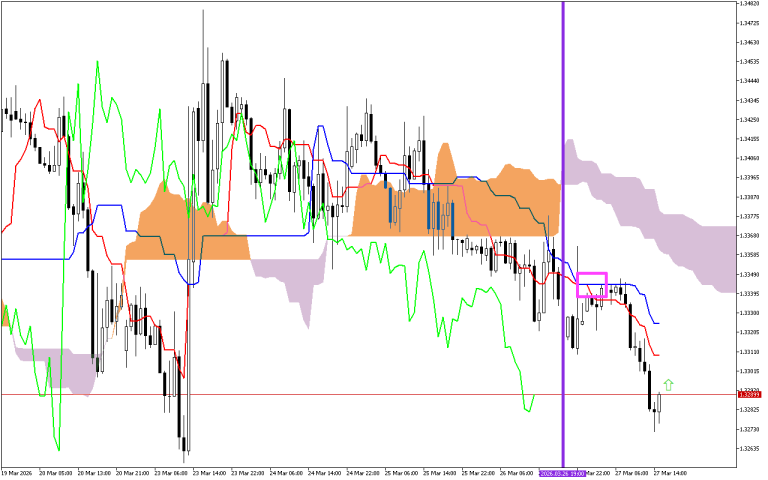Viewport: 768px width, 480px height.
Task: Click the 23 Mar 22:00 time label
Action: (248, 474)
